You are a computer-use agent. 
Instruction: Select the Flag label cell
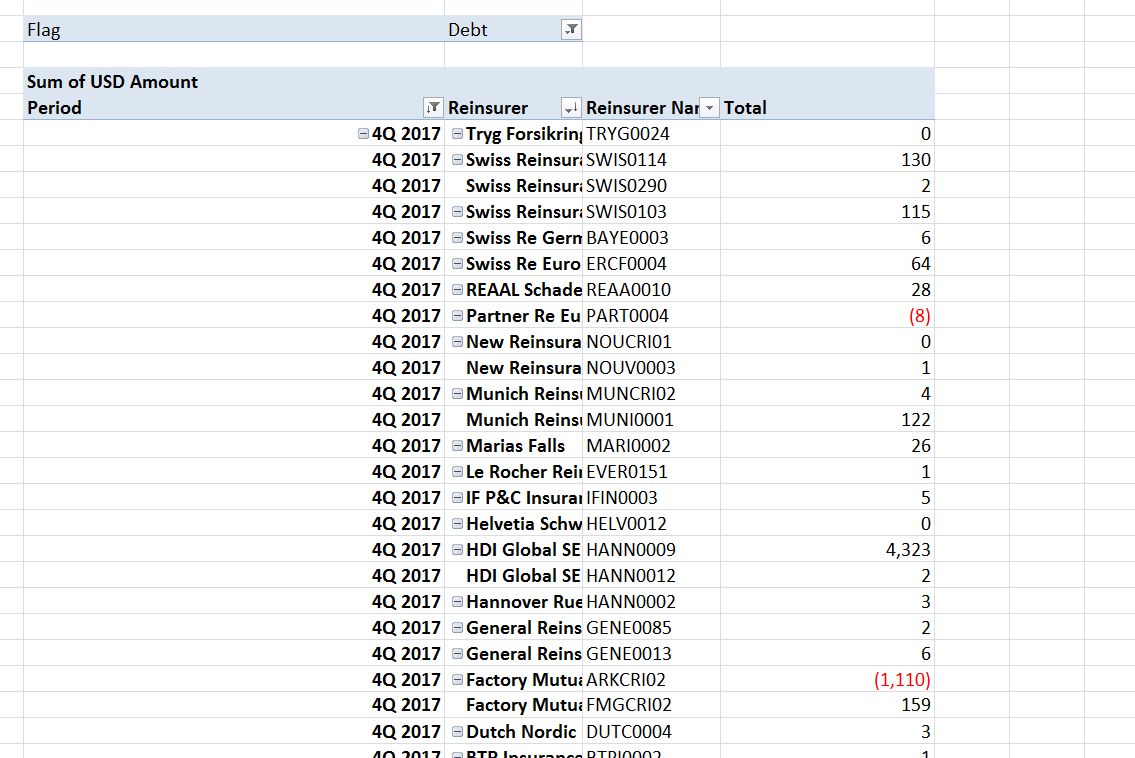coord(234,30)
